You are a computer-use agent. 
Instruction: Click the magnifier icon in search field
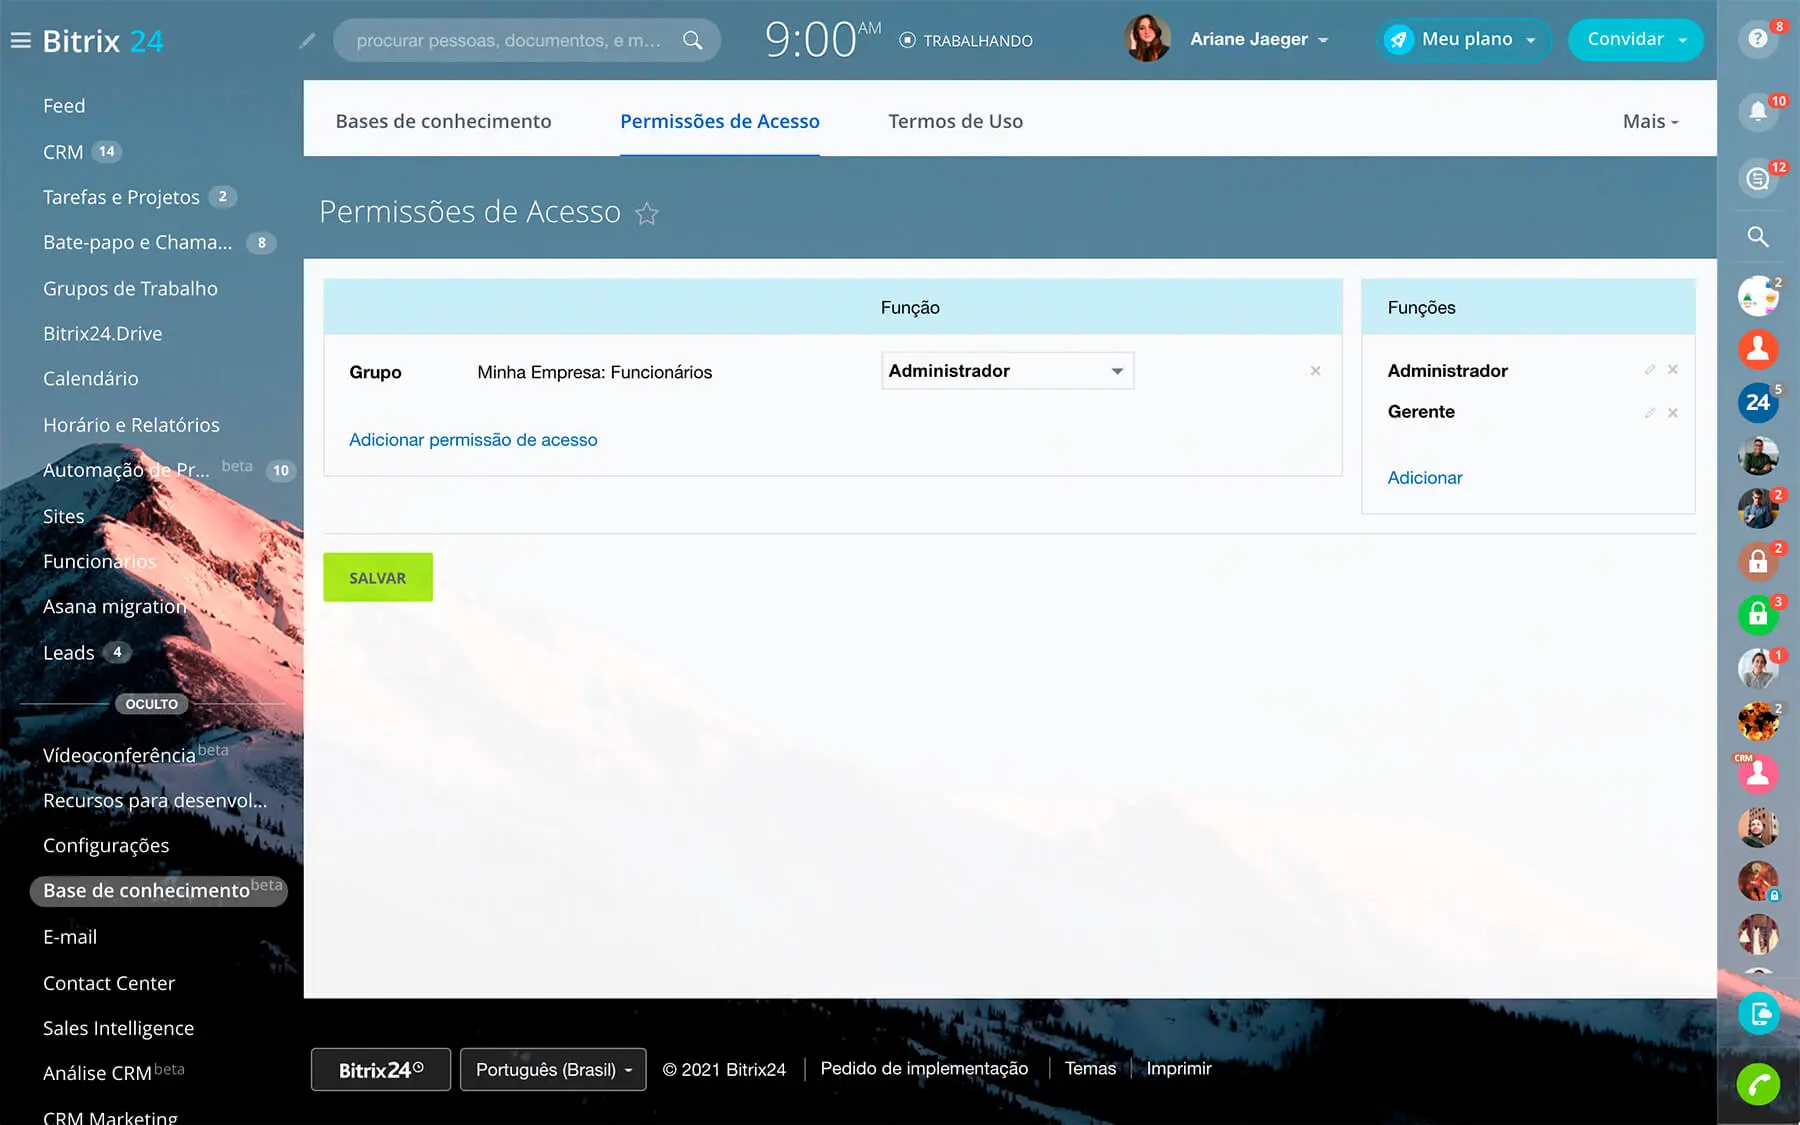point(692,41)
